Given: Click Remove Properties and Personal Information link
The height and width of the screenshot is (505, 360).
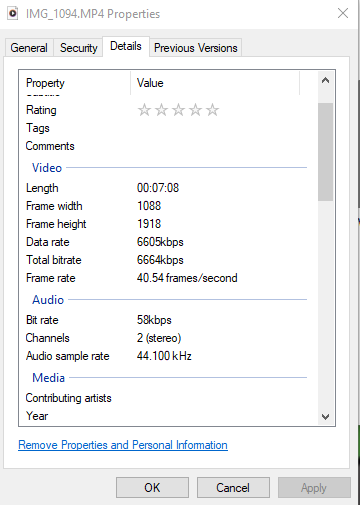Looking at the screenshot, I should tap(123, 445).
